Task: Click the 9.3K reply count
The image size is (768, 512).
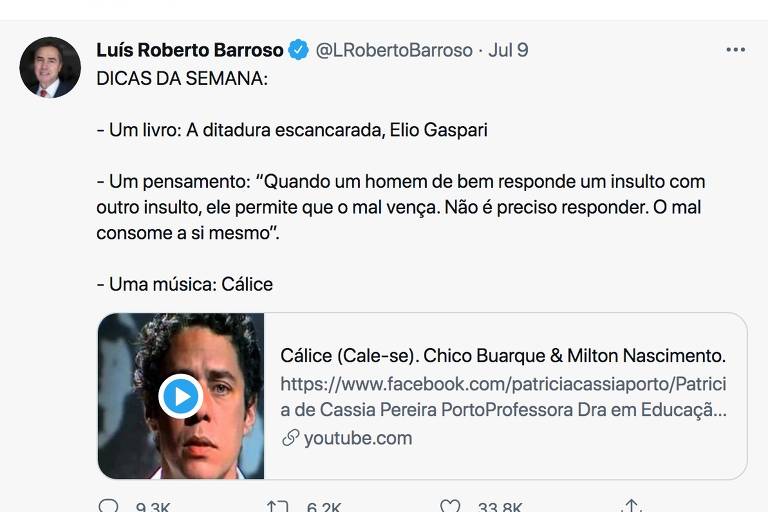Action: click(152, 507)
